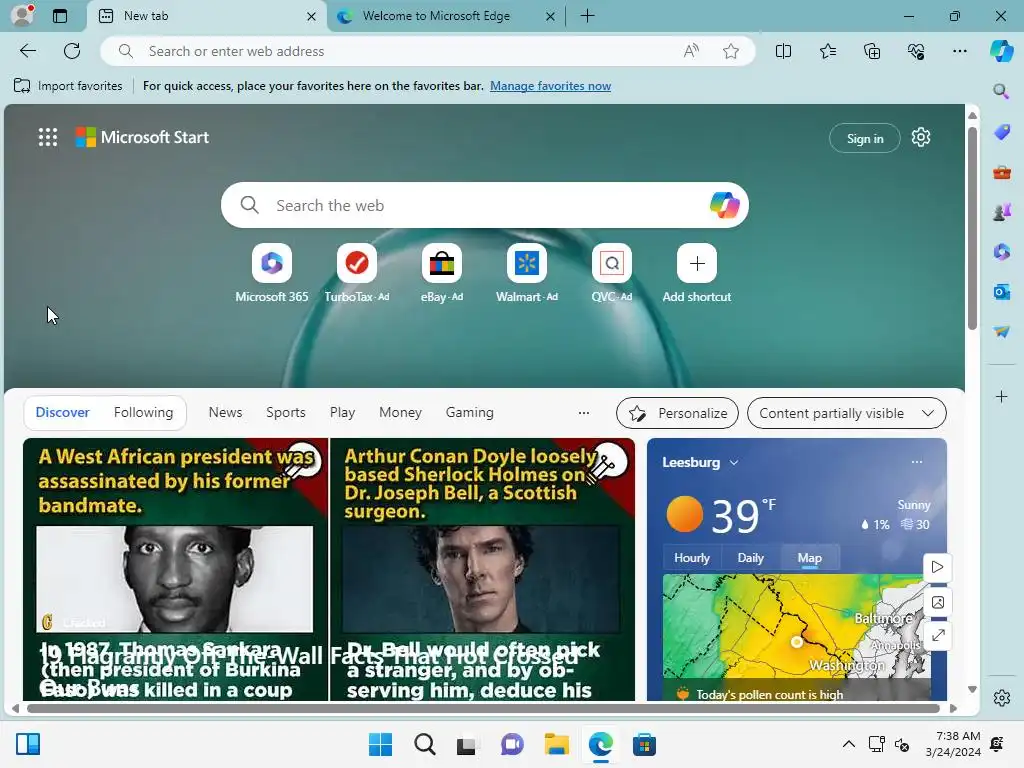Screen dimensions: 1024x768
Task: Open the Read aloud icon in address bar
Action: (691, 51)
